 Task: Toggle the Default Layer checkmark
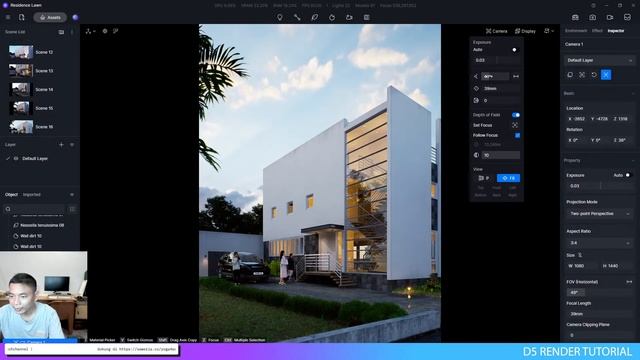[8, 158]
